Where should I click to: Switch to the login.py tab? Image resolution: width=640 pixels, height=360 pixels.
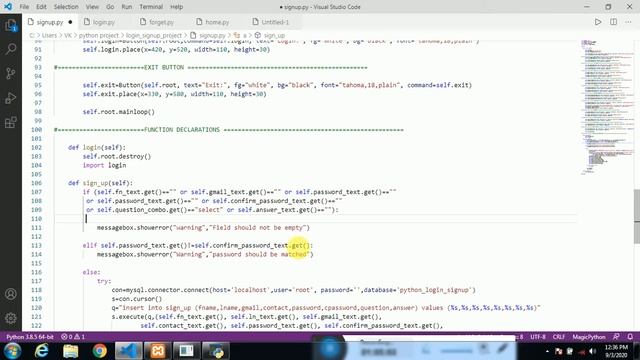coord(103,22)
